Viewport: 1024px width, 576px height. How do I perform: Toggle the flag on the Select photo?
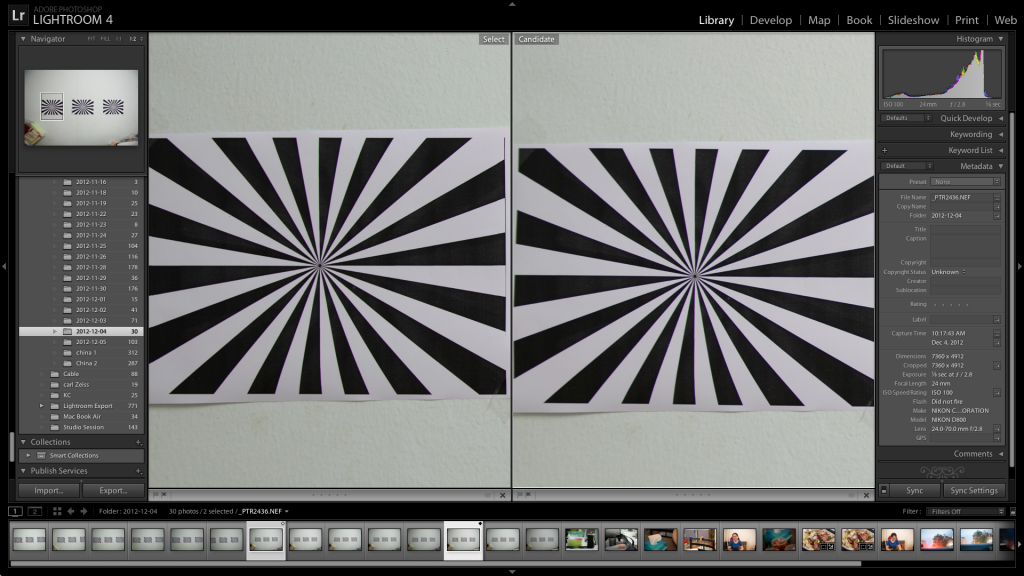155,494
